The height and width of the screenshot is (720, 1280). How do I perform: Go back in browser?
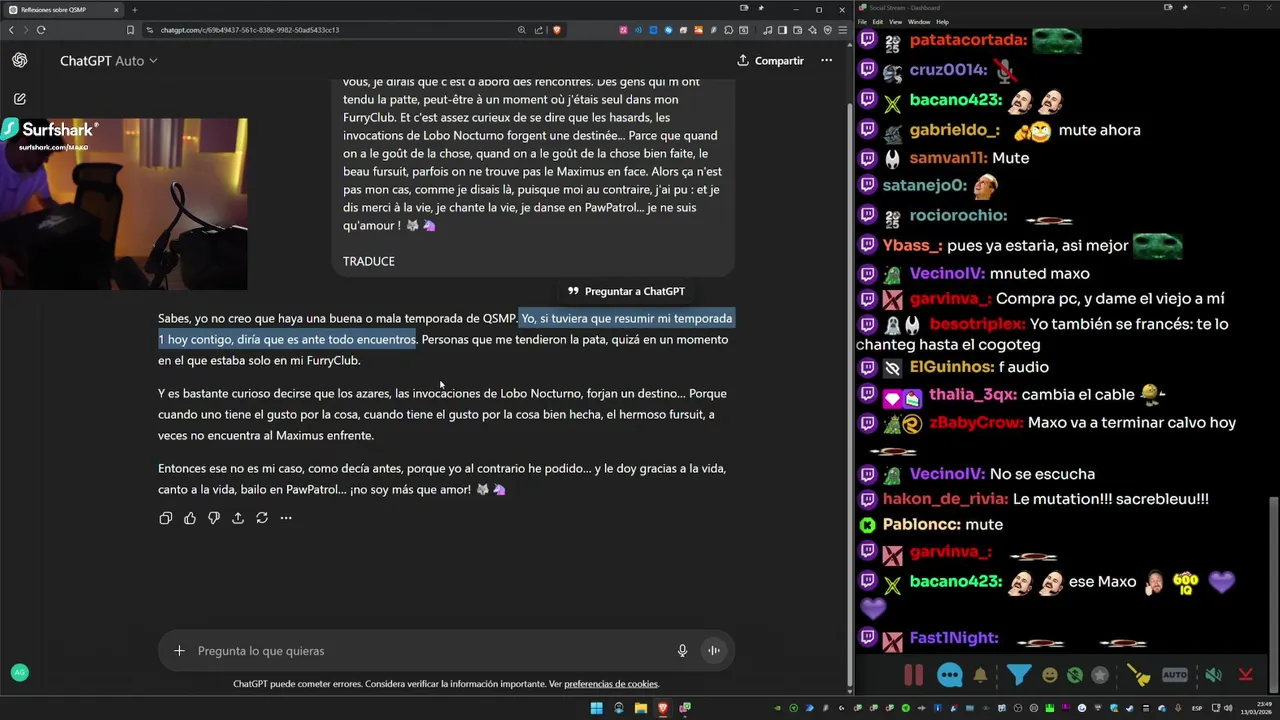[x=12, y=30]
